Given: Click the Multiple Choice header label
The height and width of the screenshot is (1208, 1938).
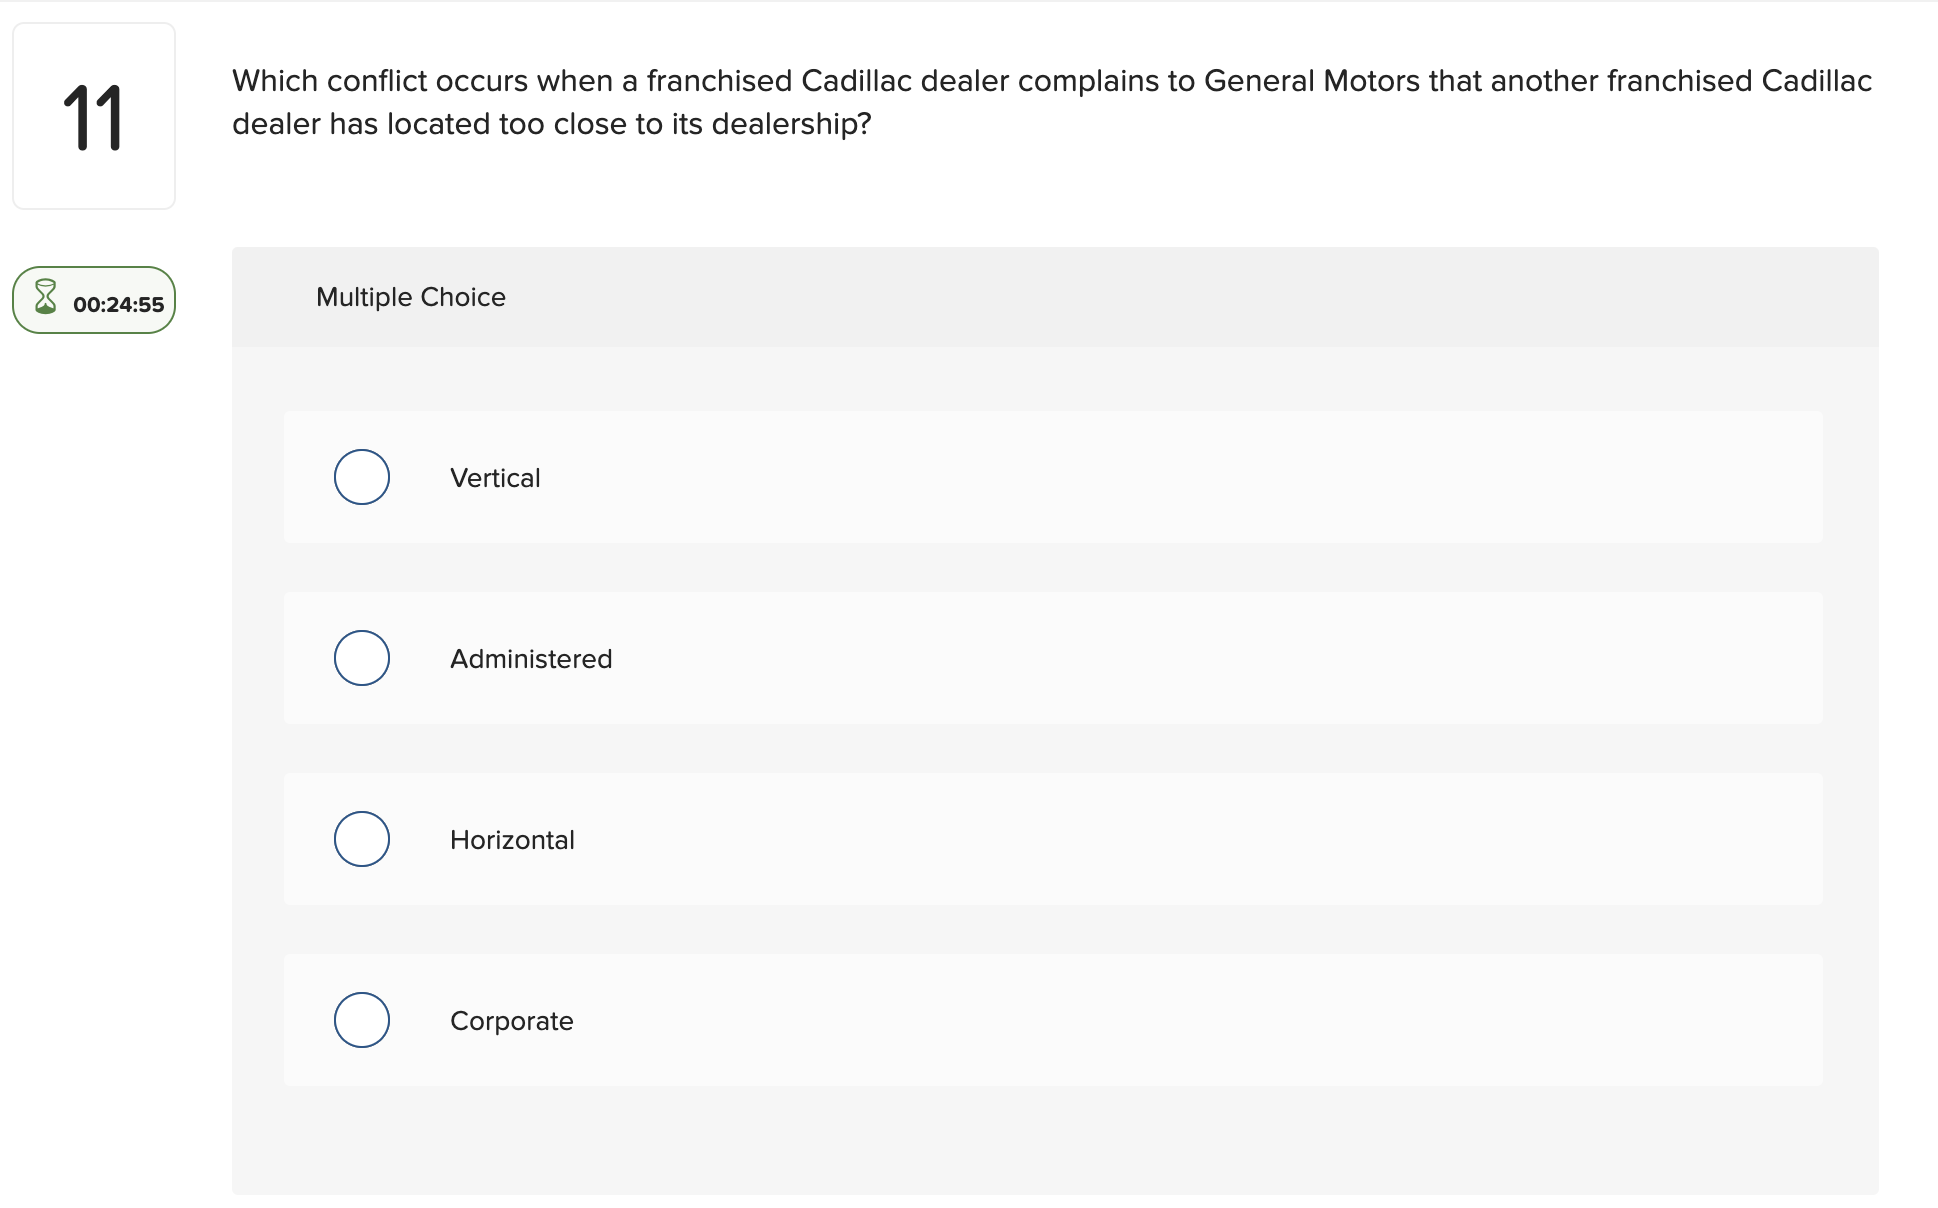Looking at the screenshot, I should (x=410, y=297).
